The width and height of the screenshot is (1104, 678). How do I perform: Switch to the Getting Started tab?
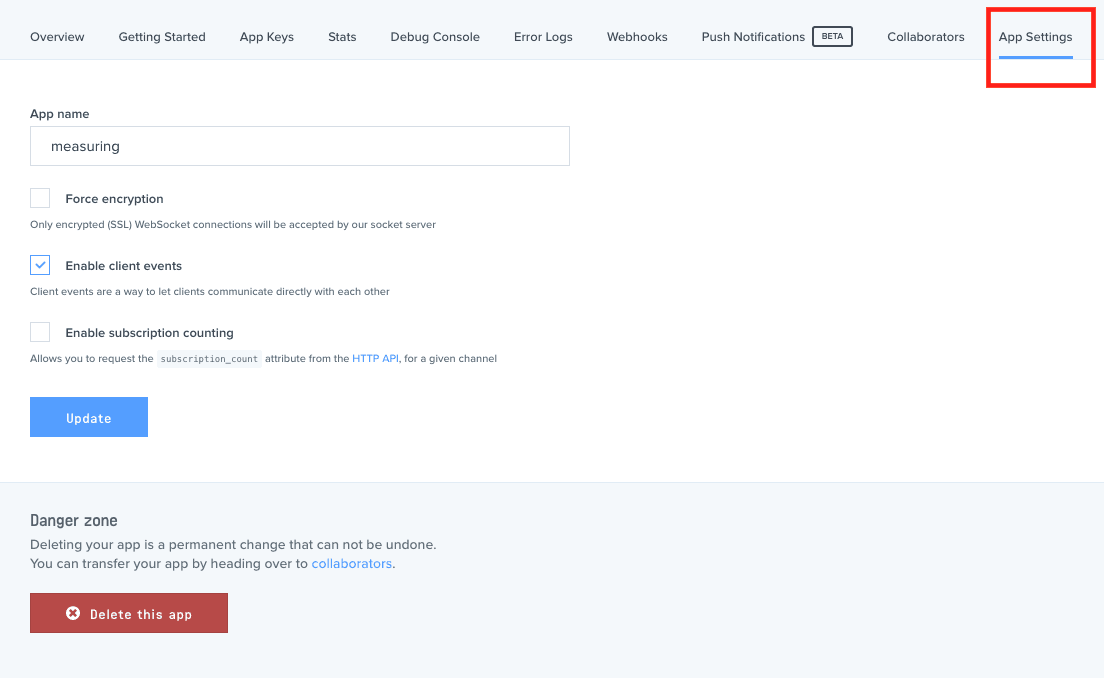coord(162,37)
